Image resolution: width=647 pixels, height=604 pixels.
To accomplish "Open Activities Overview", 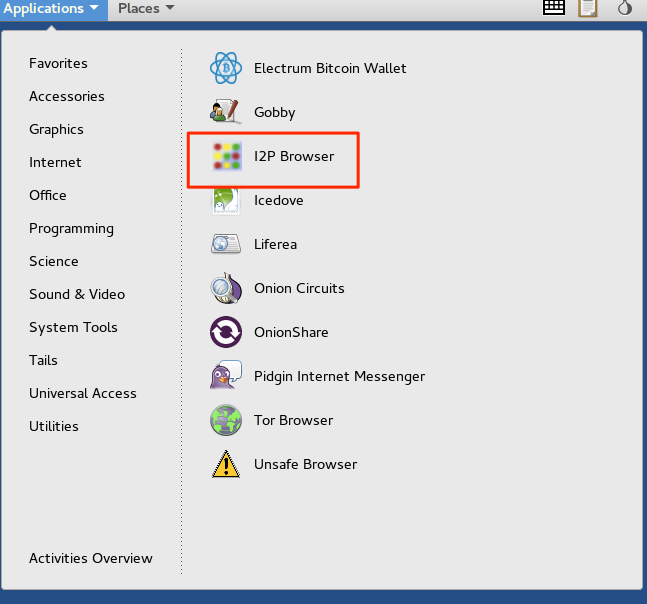I will pyautogui.click(x=91, y=559).
